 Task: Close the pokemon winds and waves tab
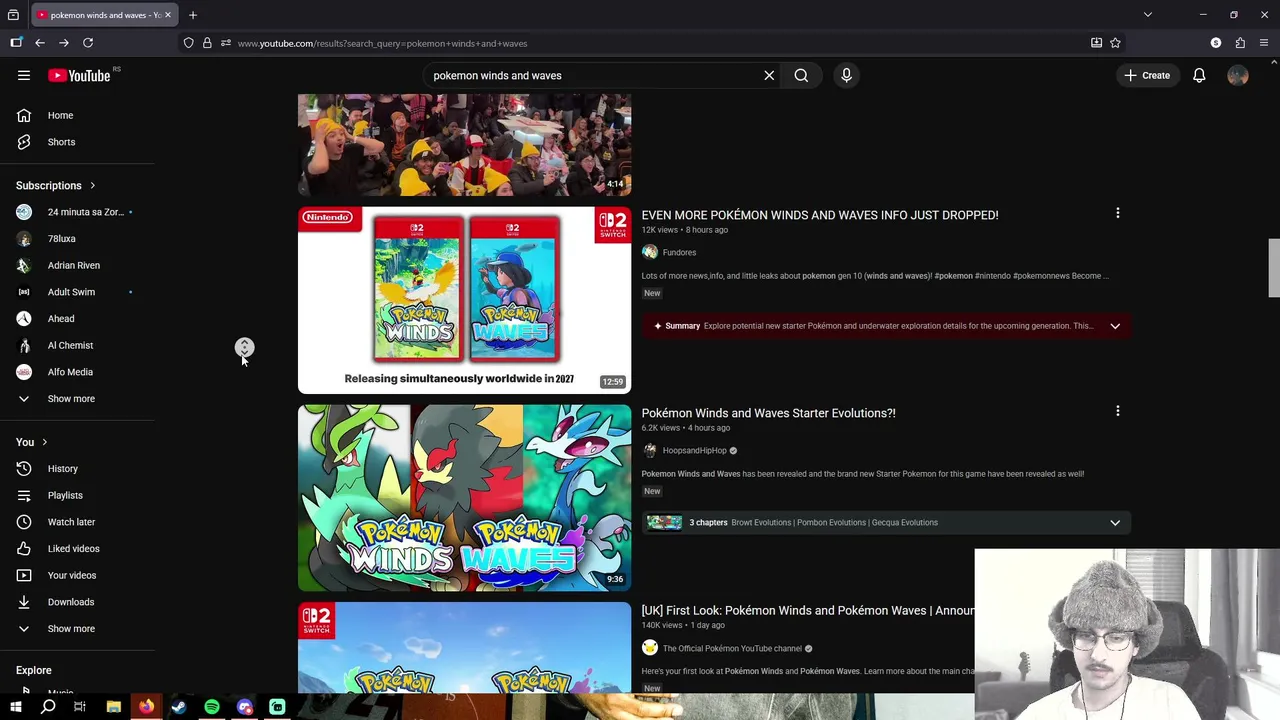coord(168,15)
